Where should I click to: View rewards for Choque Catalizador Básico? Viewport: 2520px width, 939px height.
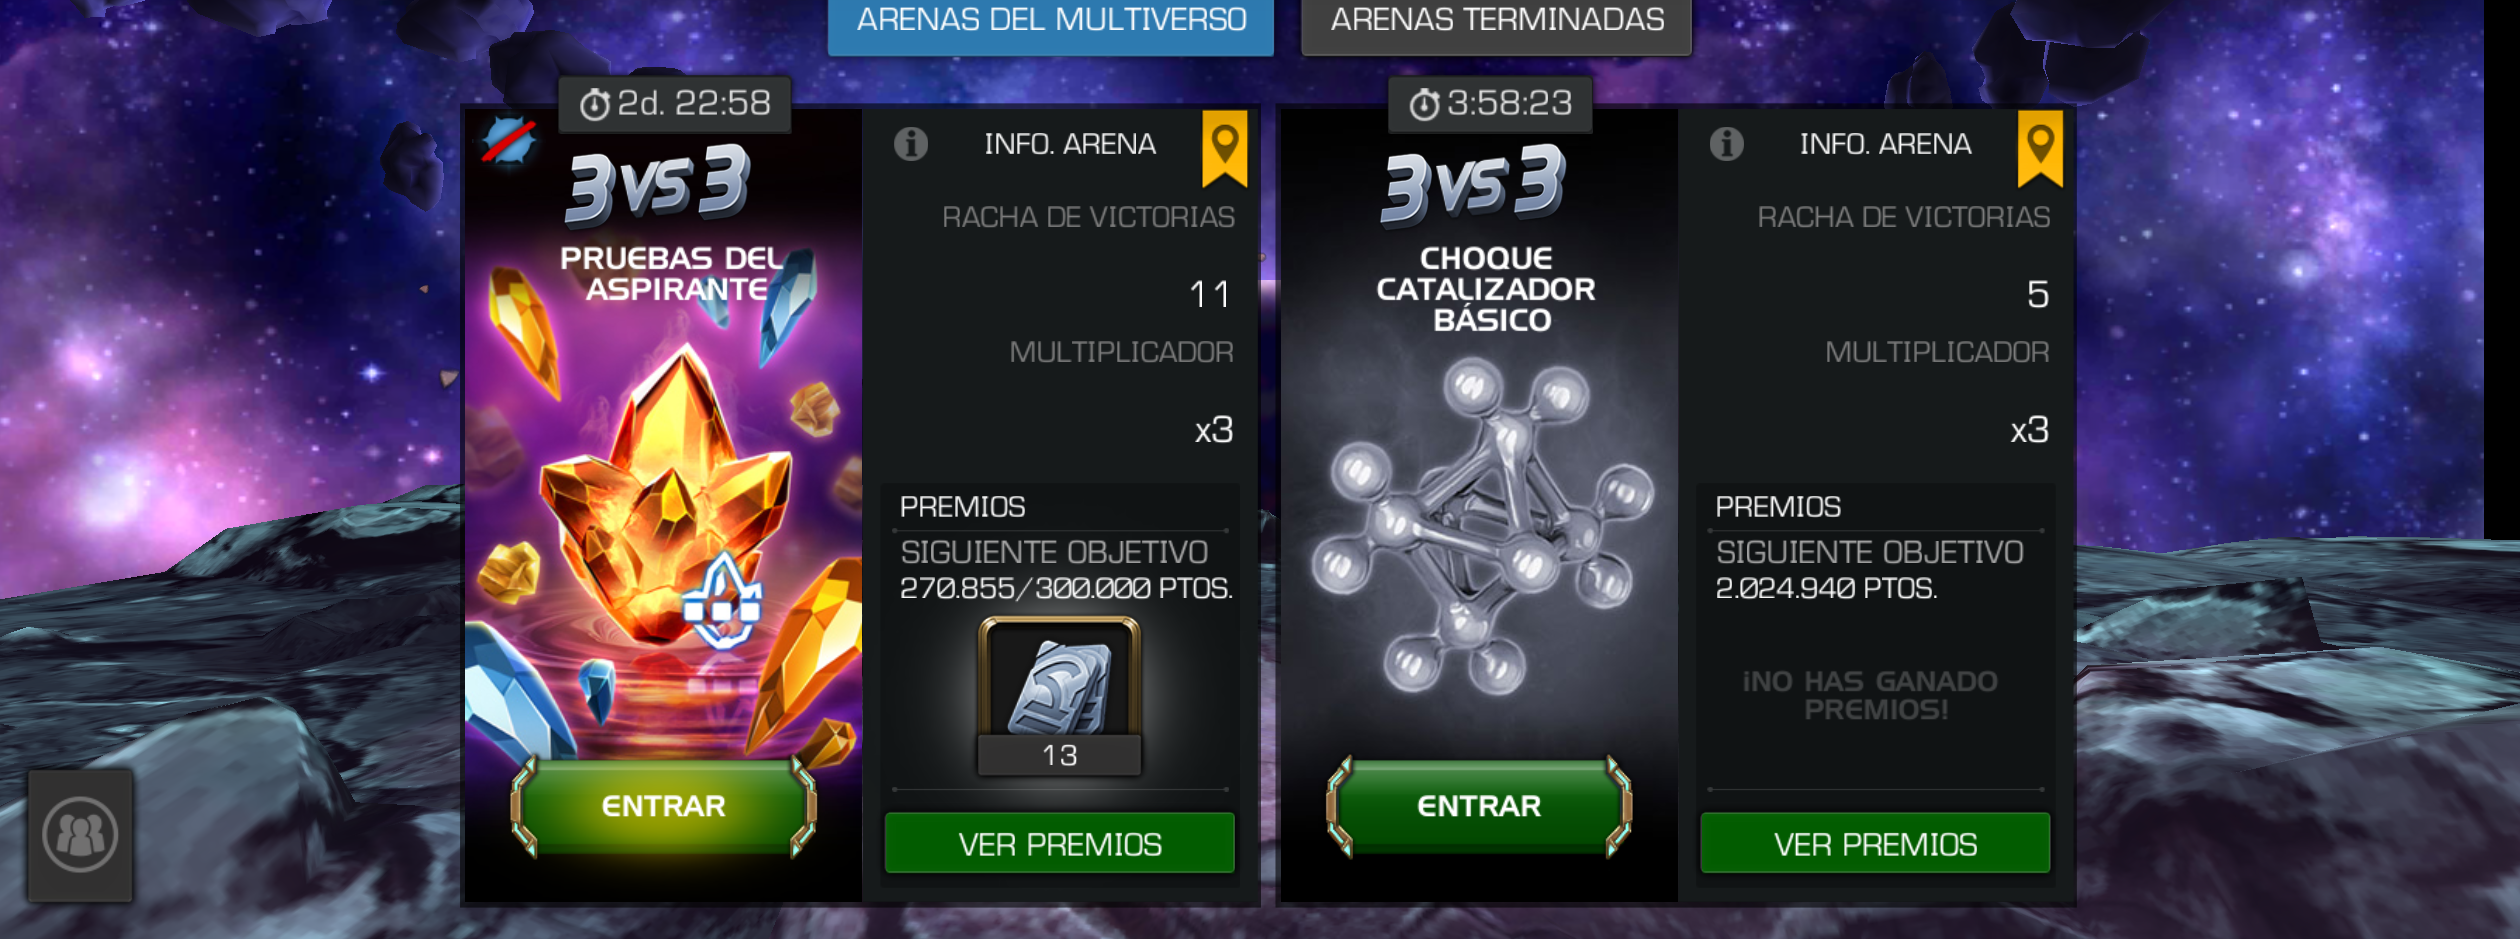point(1875,843)
